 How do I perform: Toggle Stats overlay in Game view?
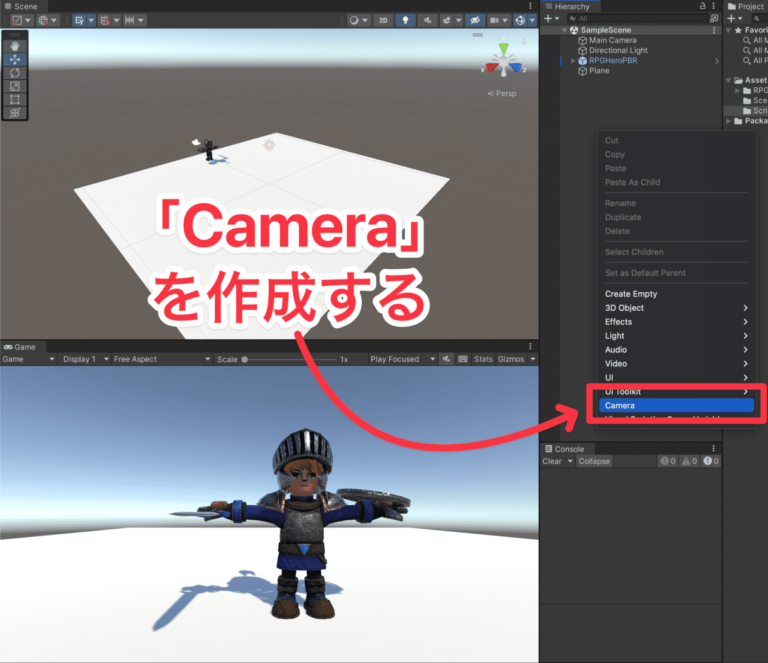tap(483, 359)
